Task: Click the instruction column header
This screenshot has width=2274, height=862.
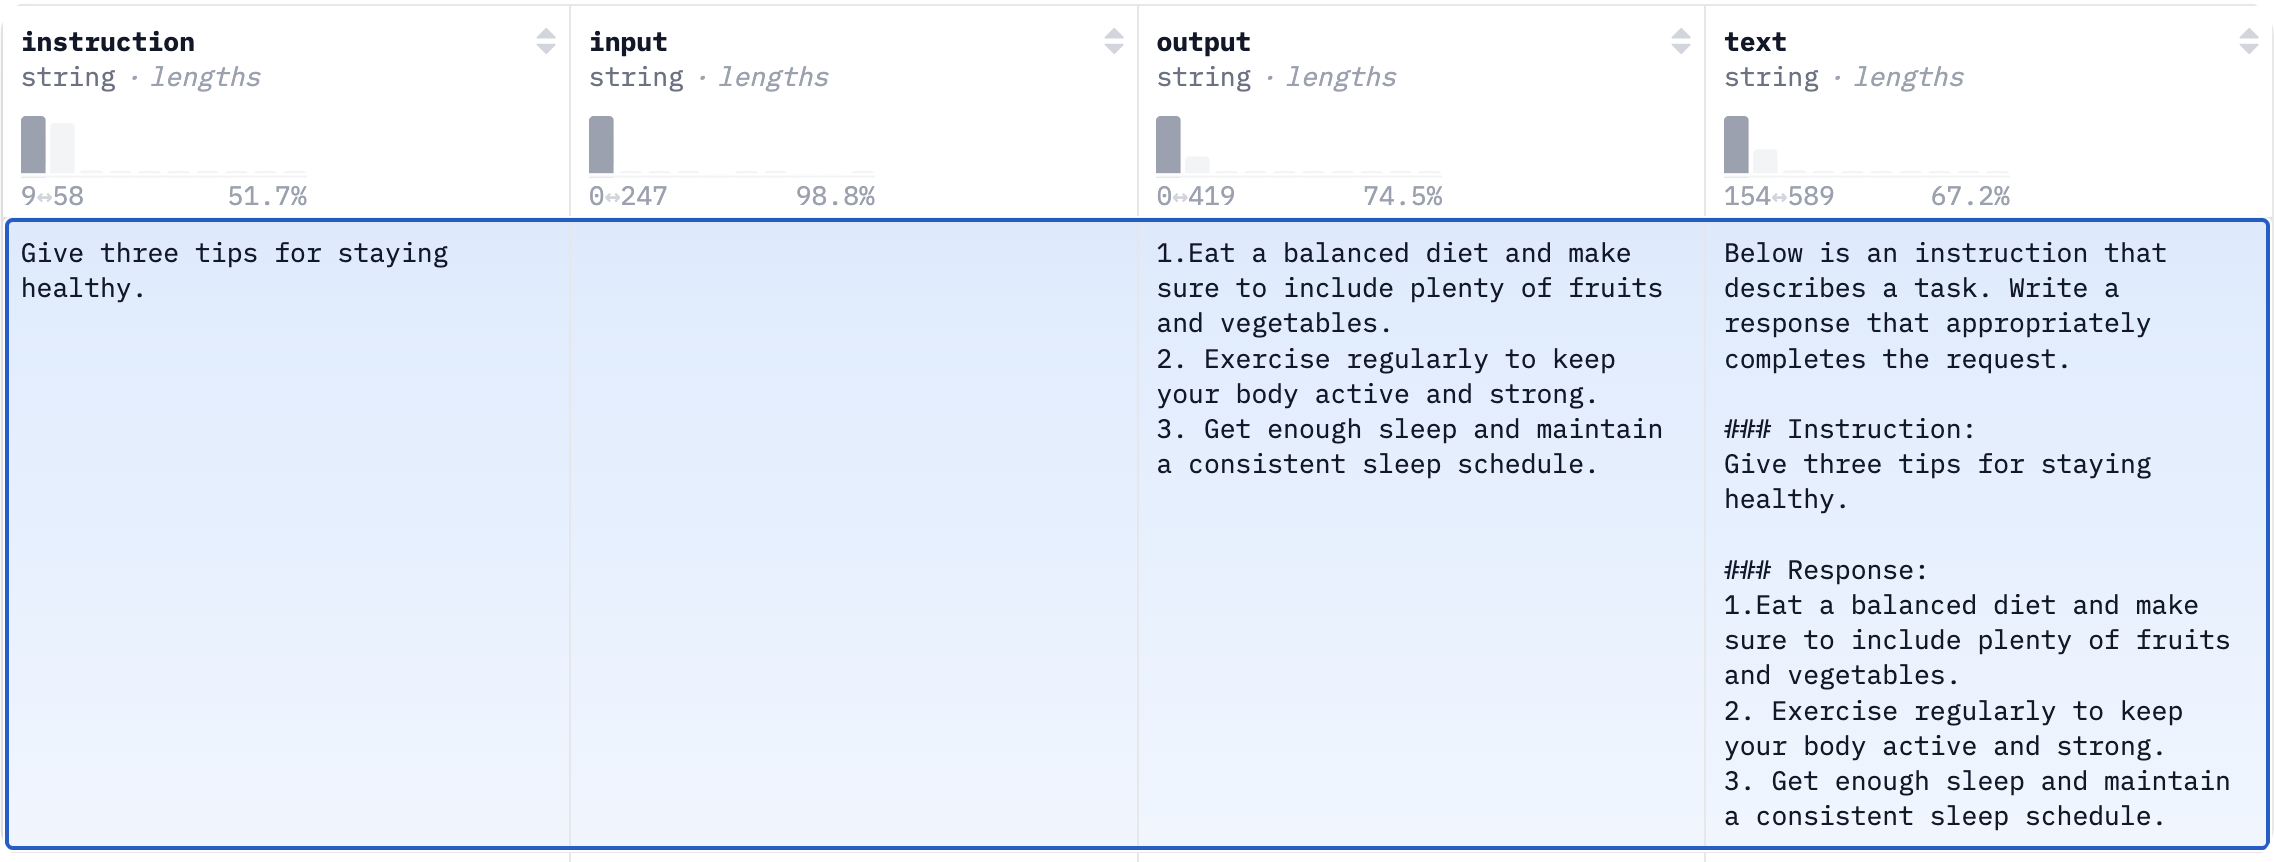Action: pyautogui.click(x=108, y=42)
